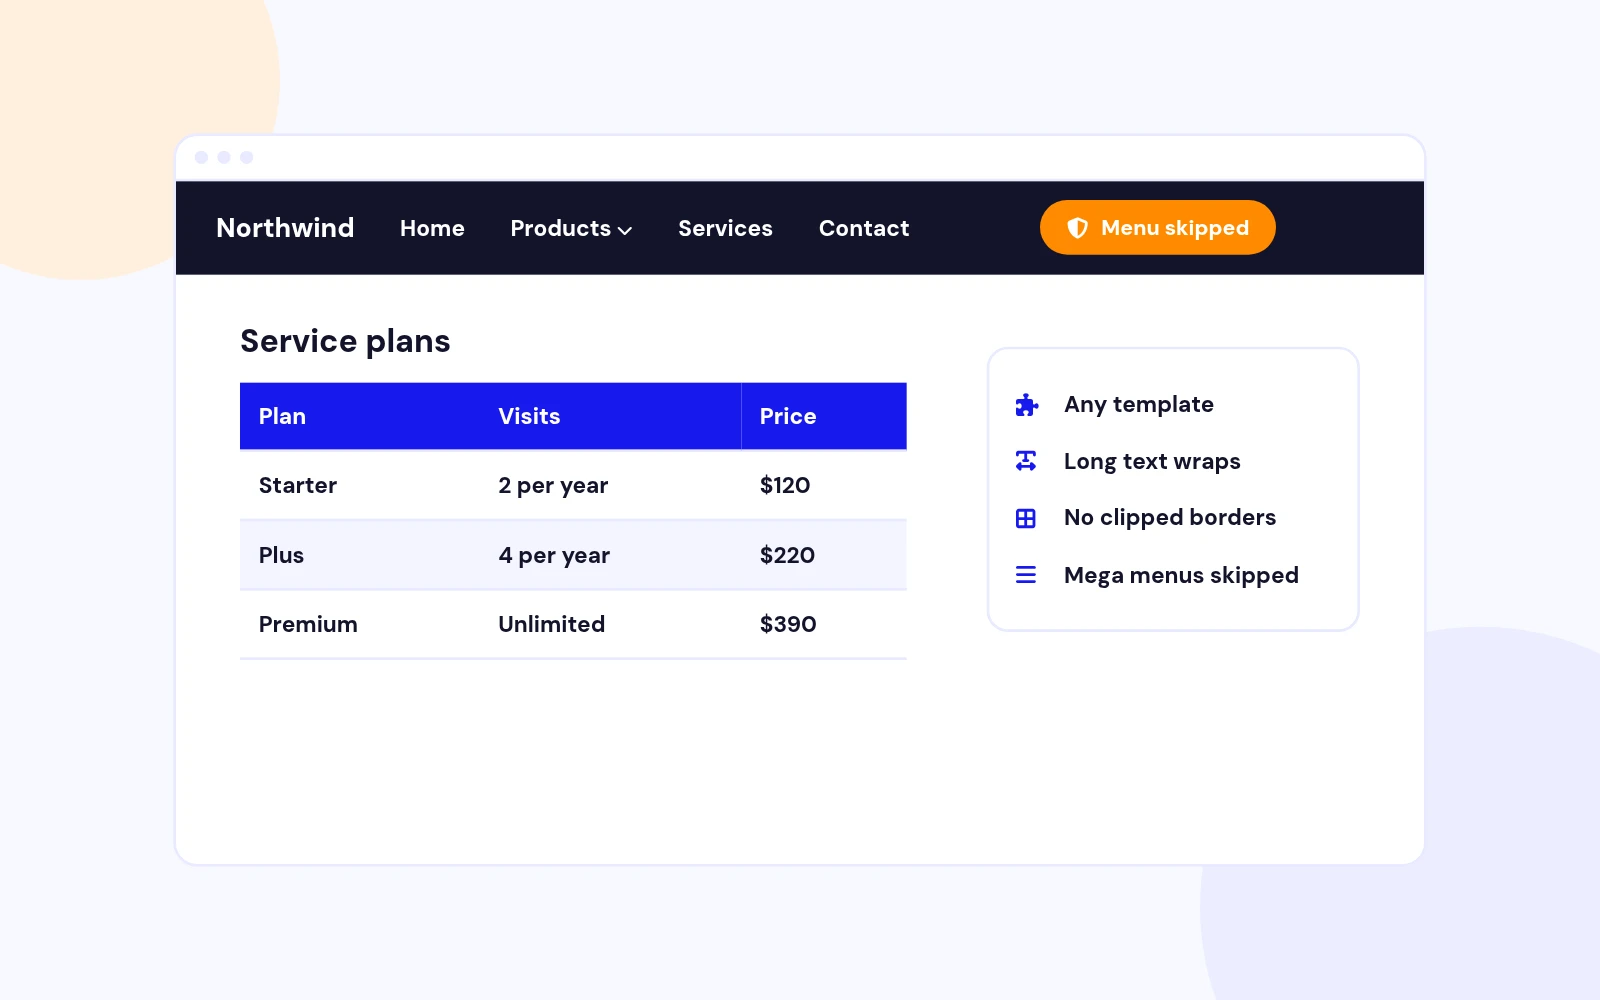1600x1000 pixels.
Task: Select the Plus plan cell
Action: pyautogui.click(x=360, y=555)
